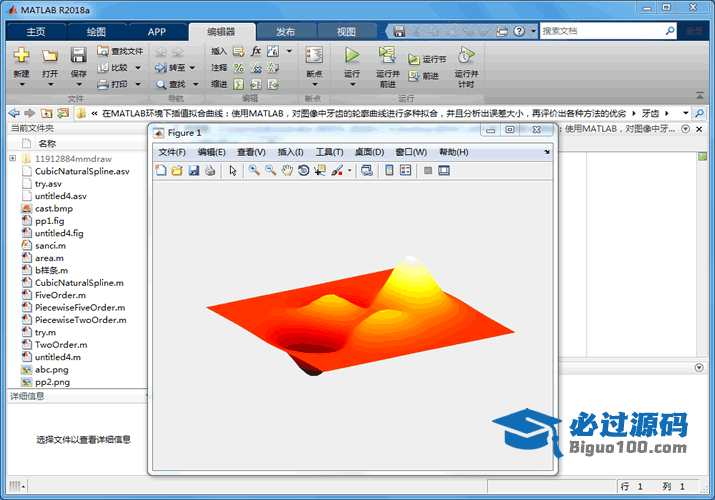
Task: Click the back arrow in address bar
Action: click(x=14, y=113)
